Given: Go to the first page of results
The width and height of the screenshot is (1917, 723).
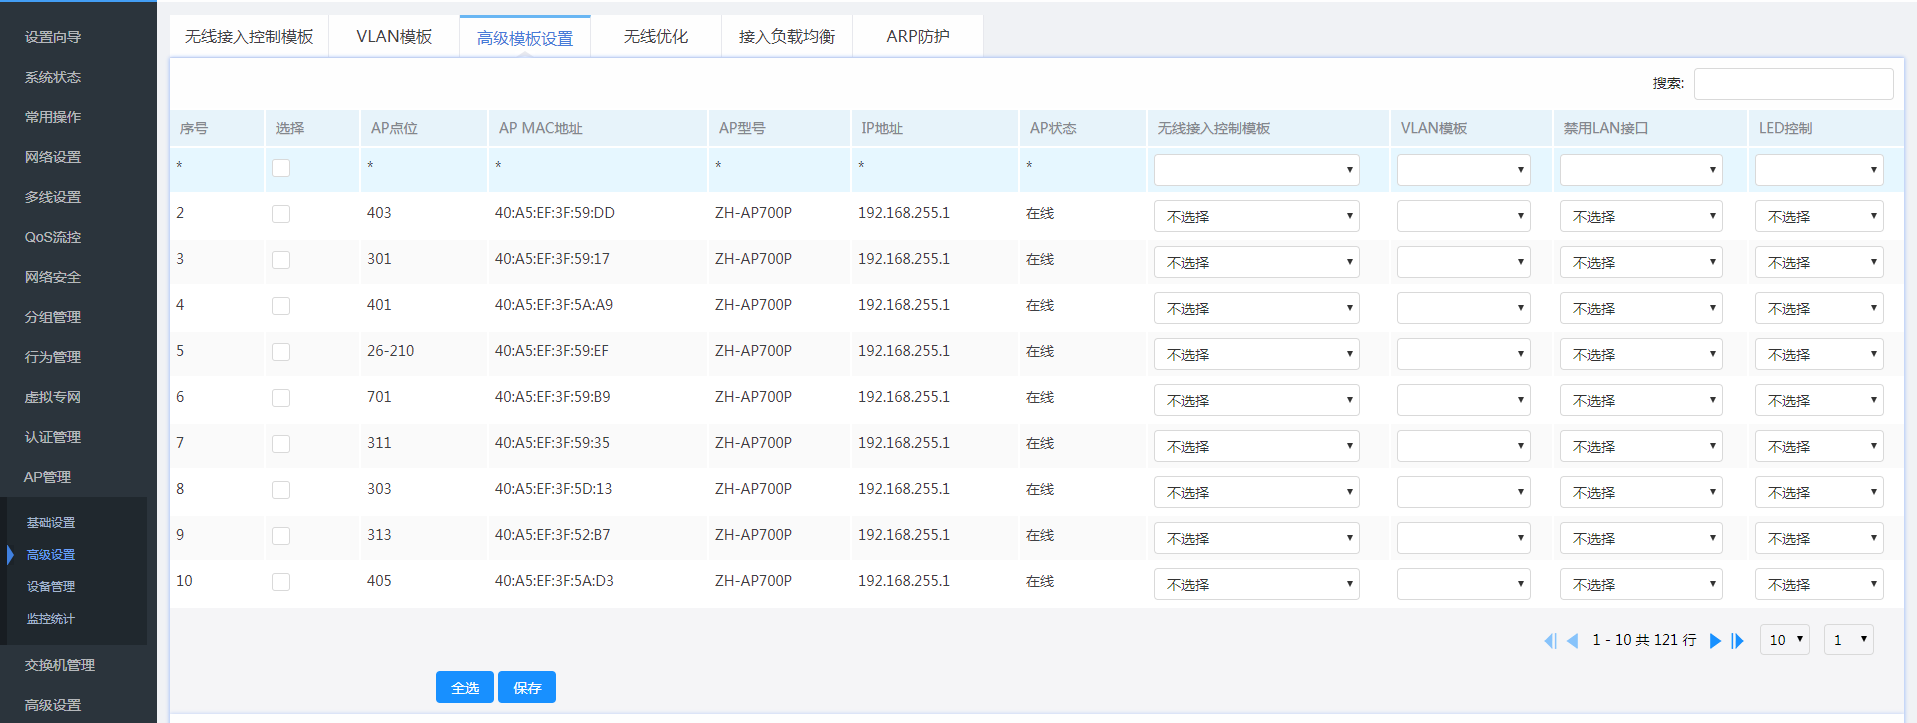Looking at the screenshot, I should 1550,641.
